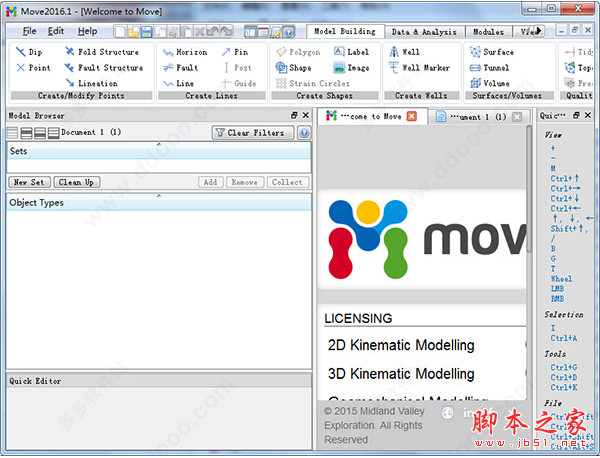Click the Wheel shortcut entry

561,279
